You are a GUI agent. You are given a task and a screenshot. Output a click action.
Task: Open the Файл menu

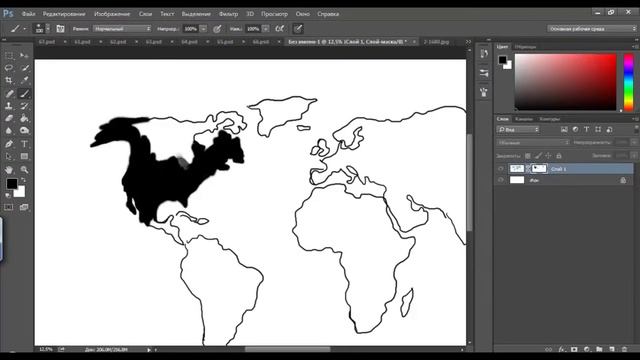(x=29, y=14)
